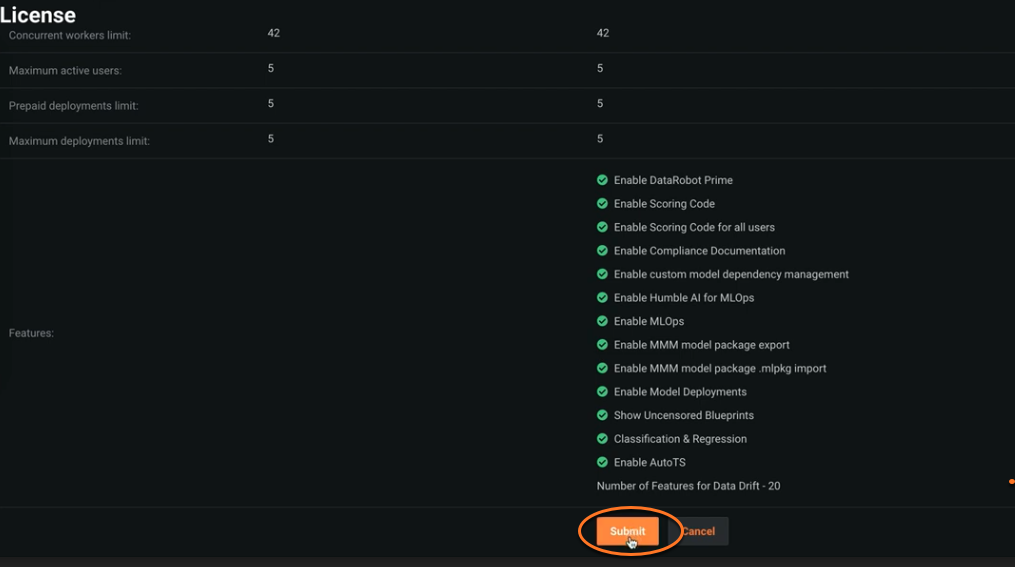1015x567 pixels.
Task: Click the Number of Features for Data Drift text
Action: coord(688,486)
